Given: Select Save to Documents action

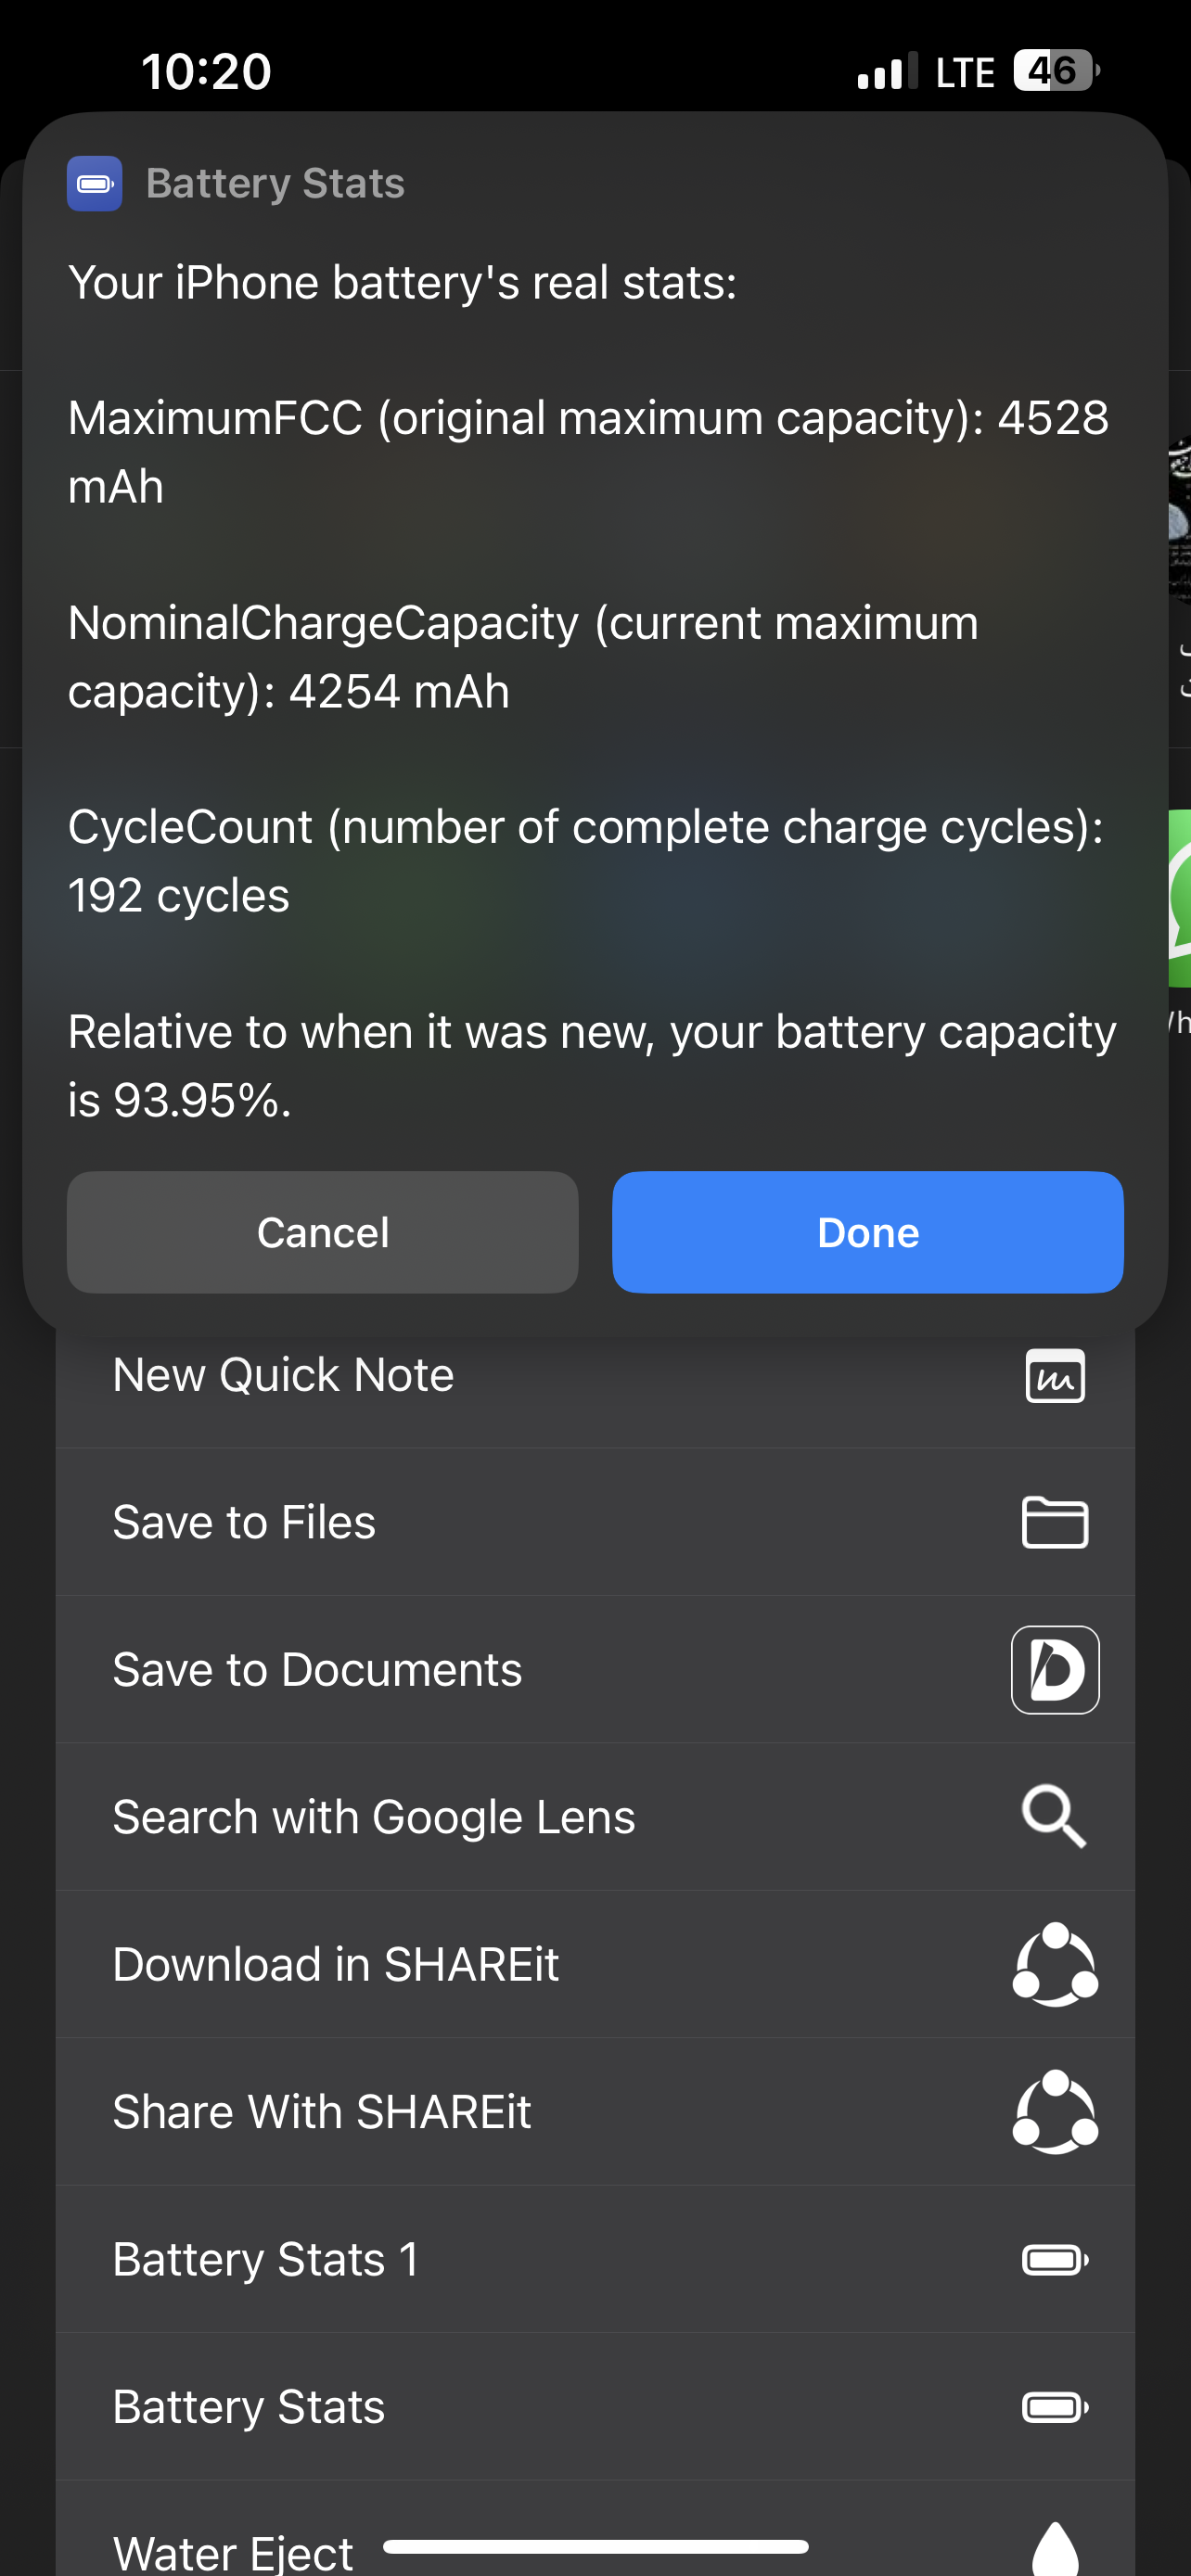Looking at the screenshot, I should tap(317, 1670).
